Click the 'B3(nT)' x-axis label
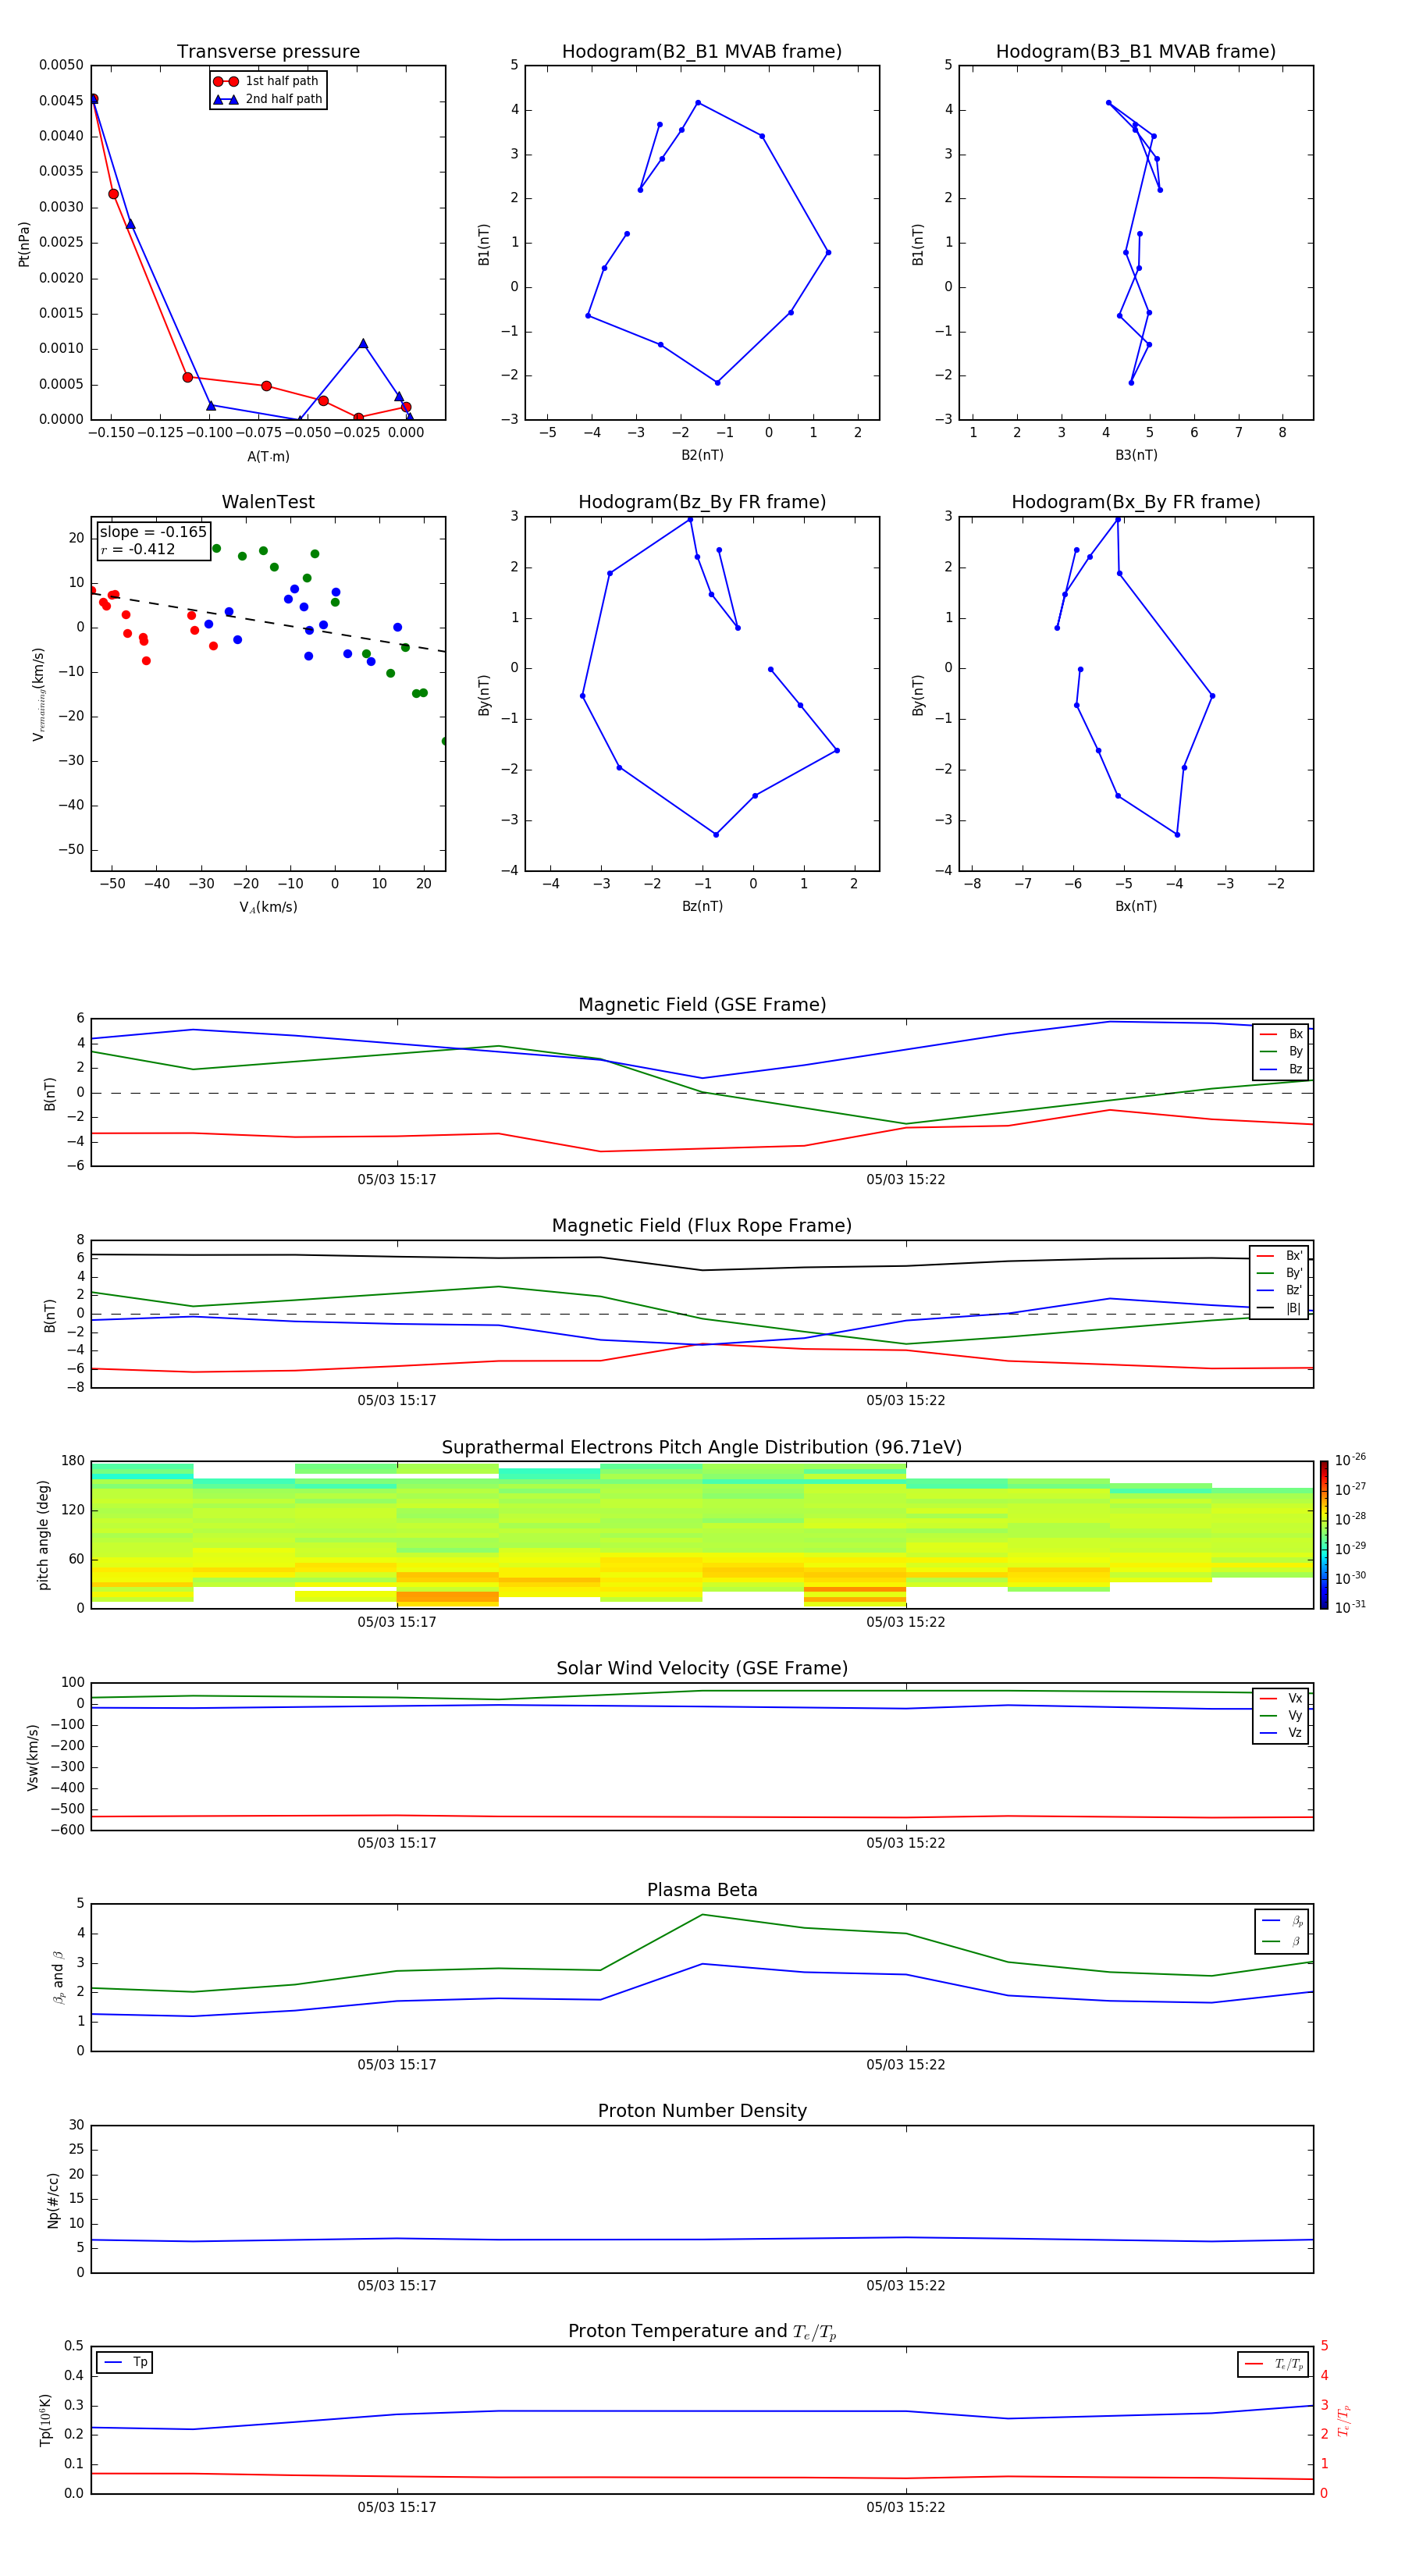Viewport: 1405px width, 2576px height. [x=1136, y=455]
